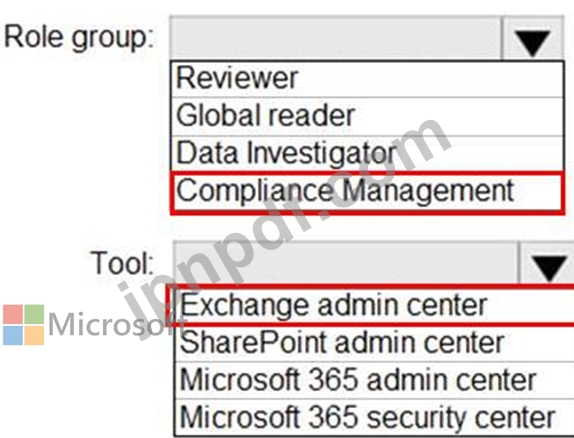Open the Role group dropdown arrow
The width and height of the screenshot is (574, 438).
[533, 38]
